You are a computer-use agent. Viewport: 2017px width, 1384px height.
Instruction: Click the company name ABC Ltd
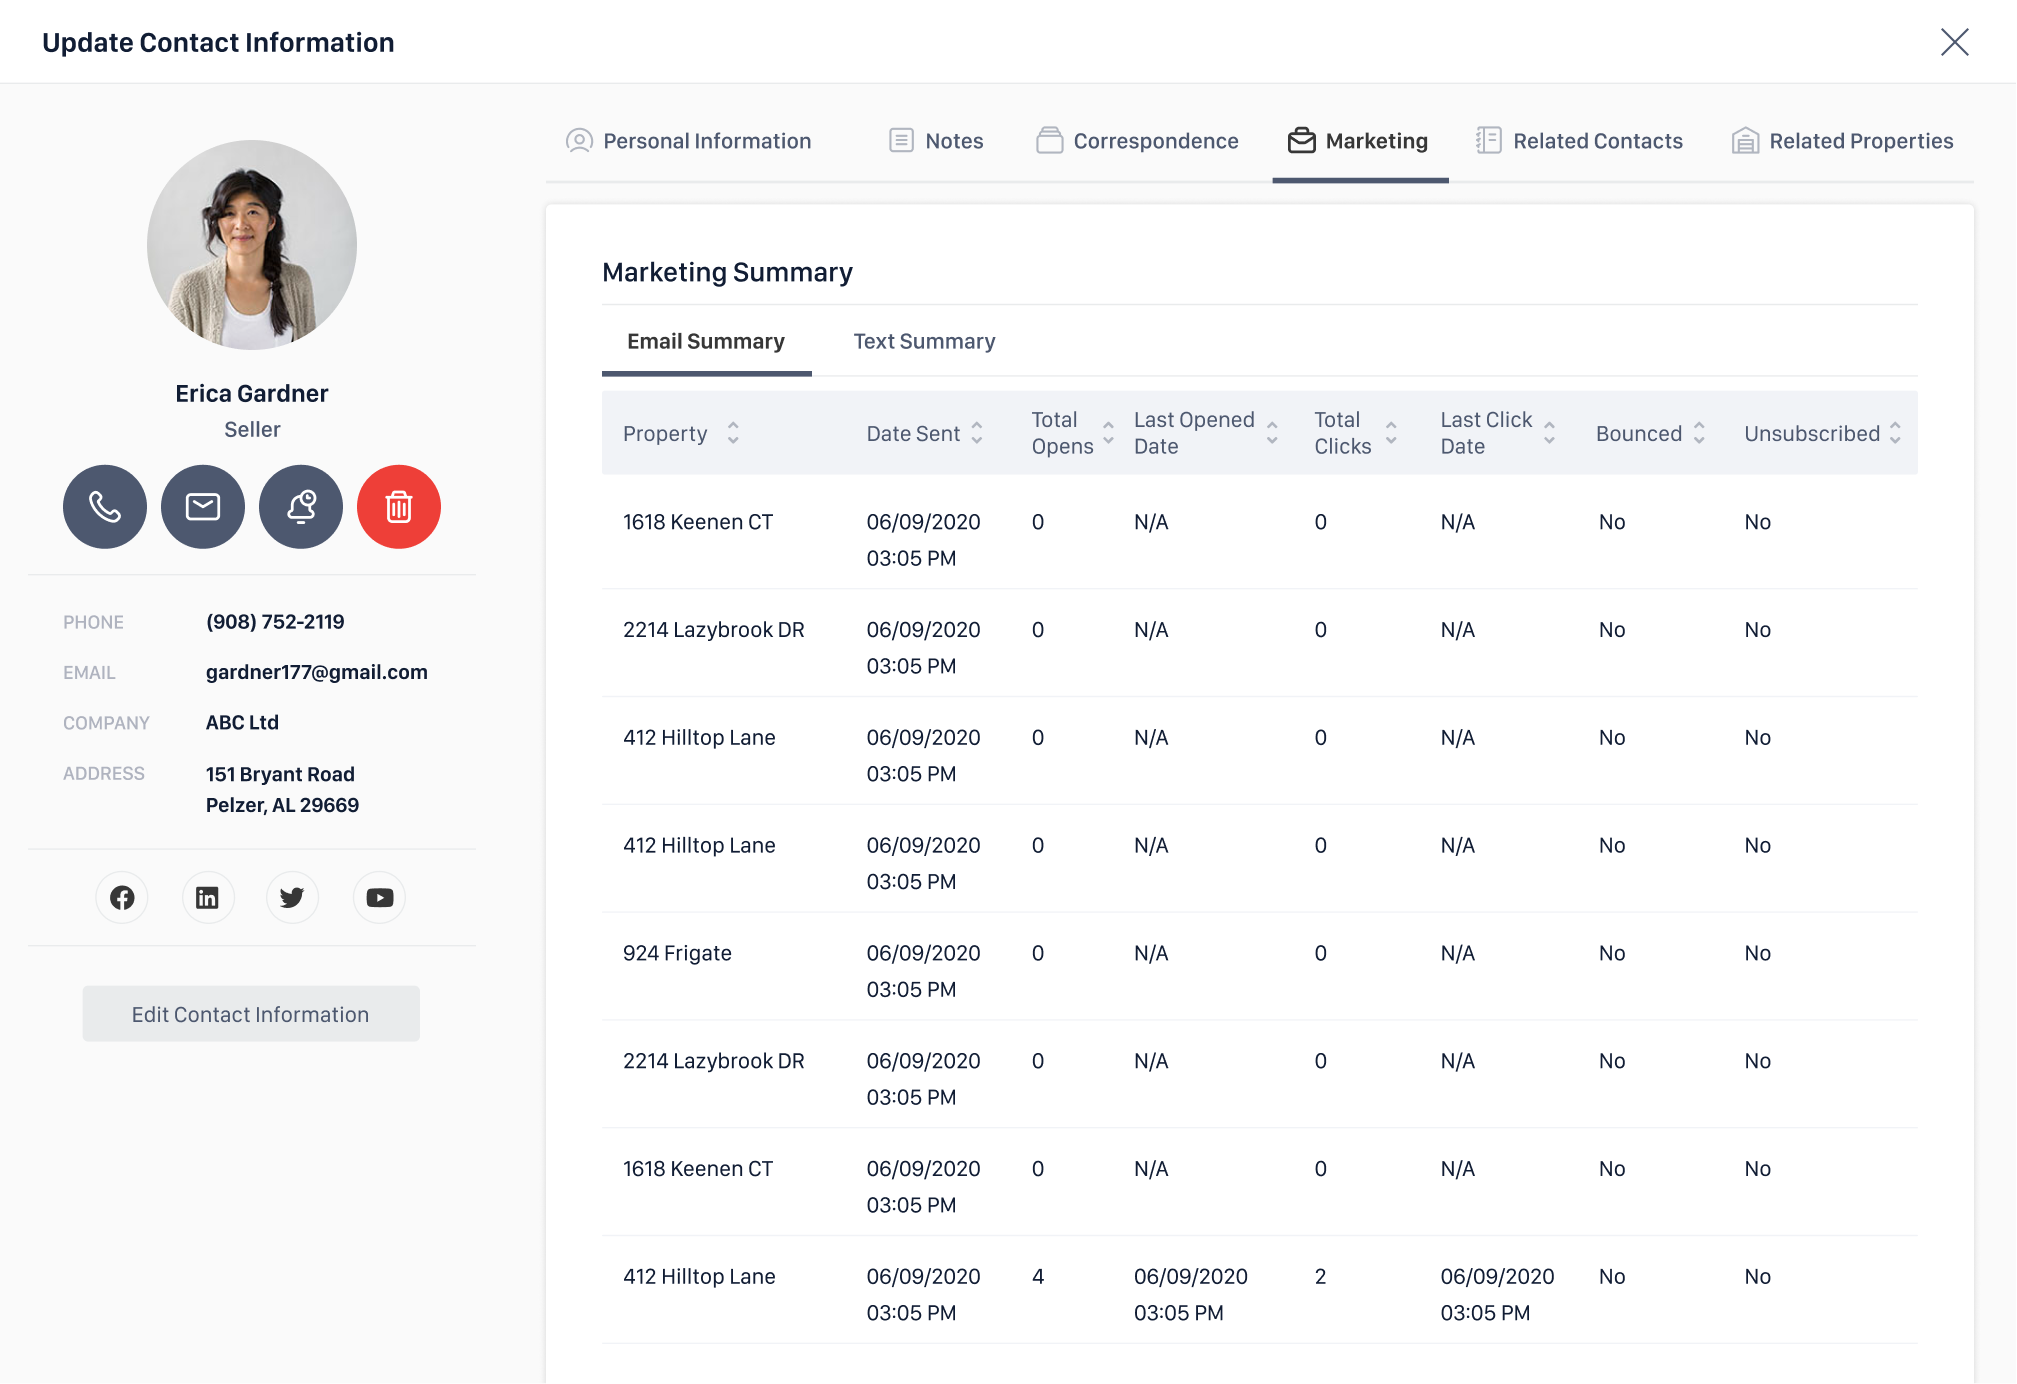pos(242,722)
